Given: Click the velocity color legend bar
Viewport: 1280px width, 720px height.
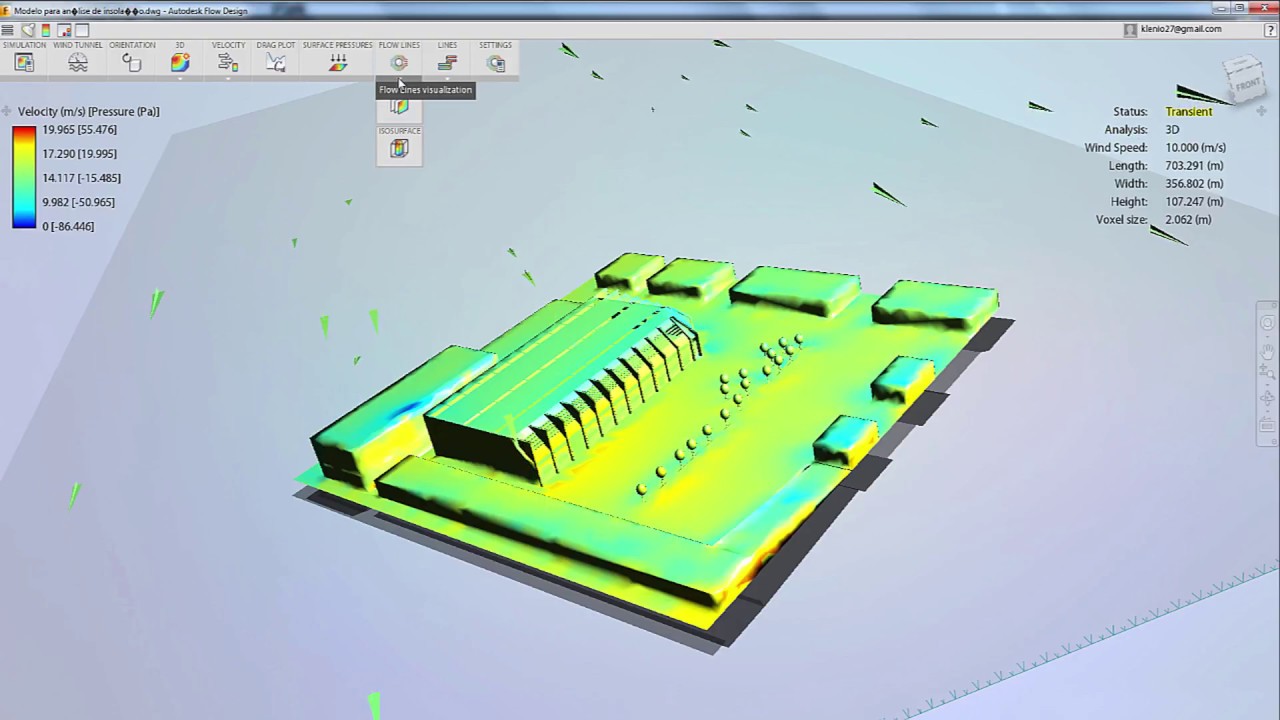Looking at the screenshot, I should tap(24, 178).
